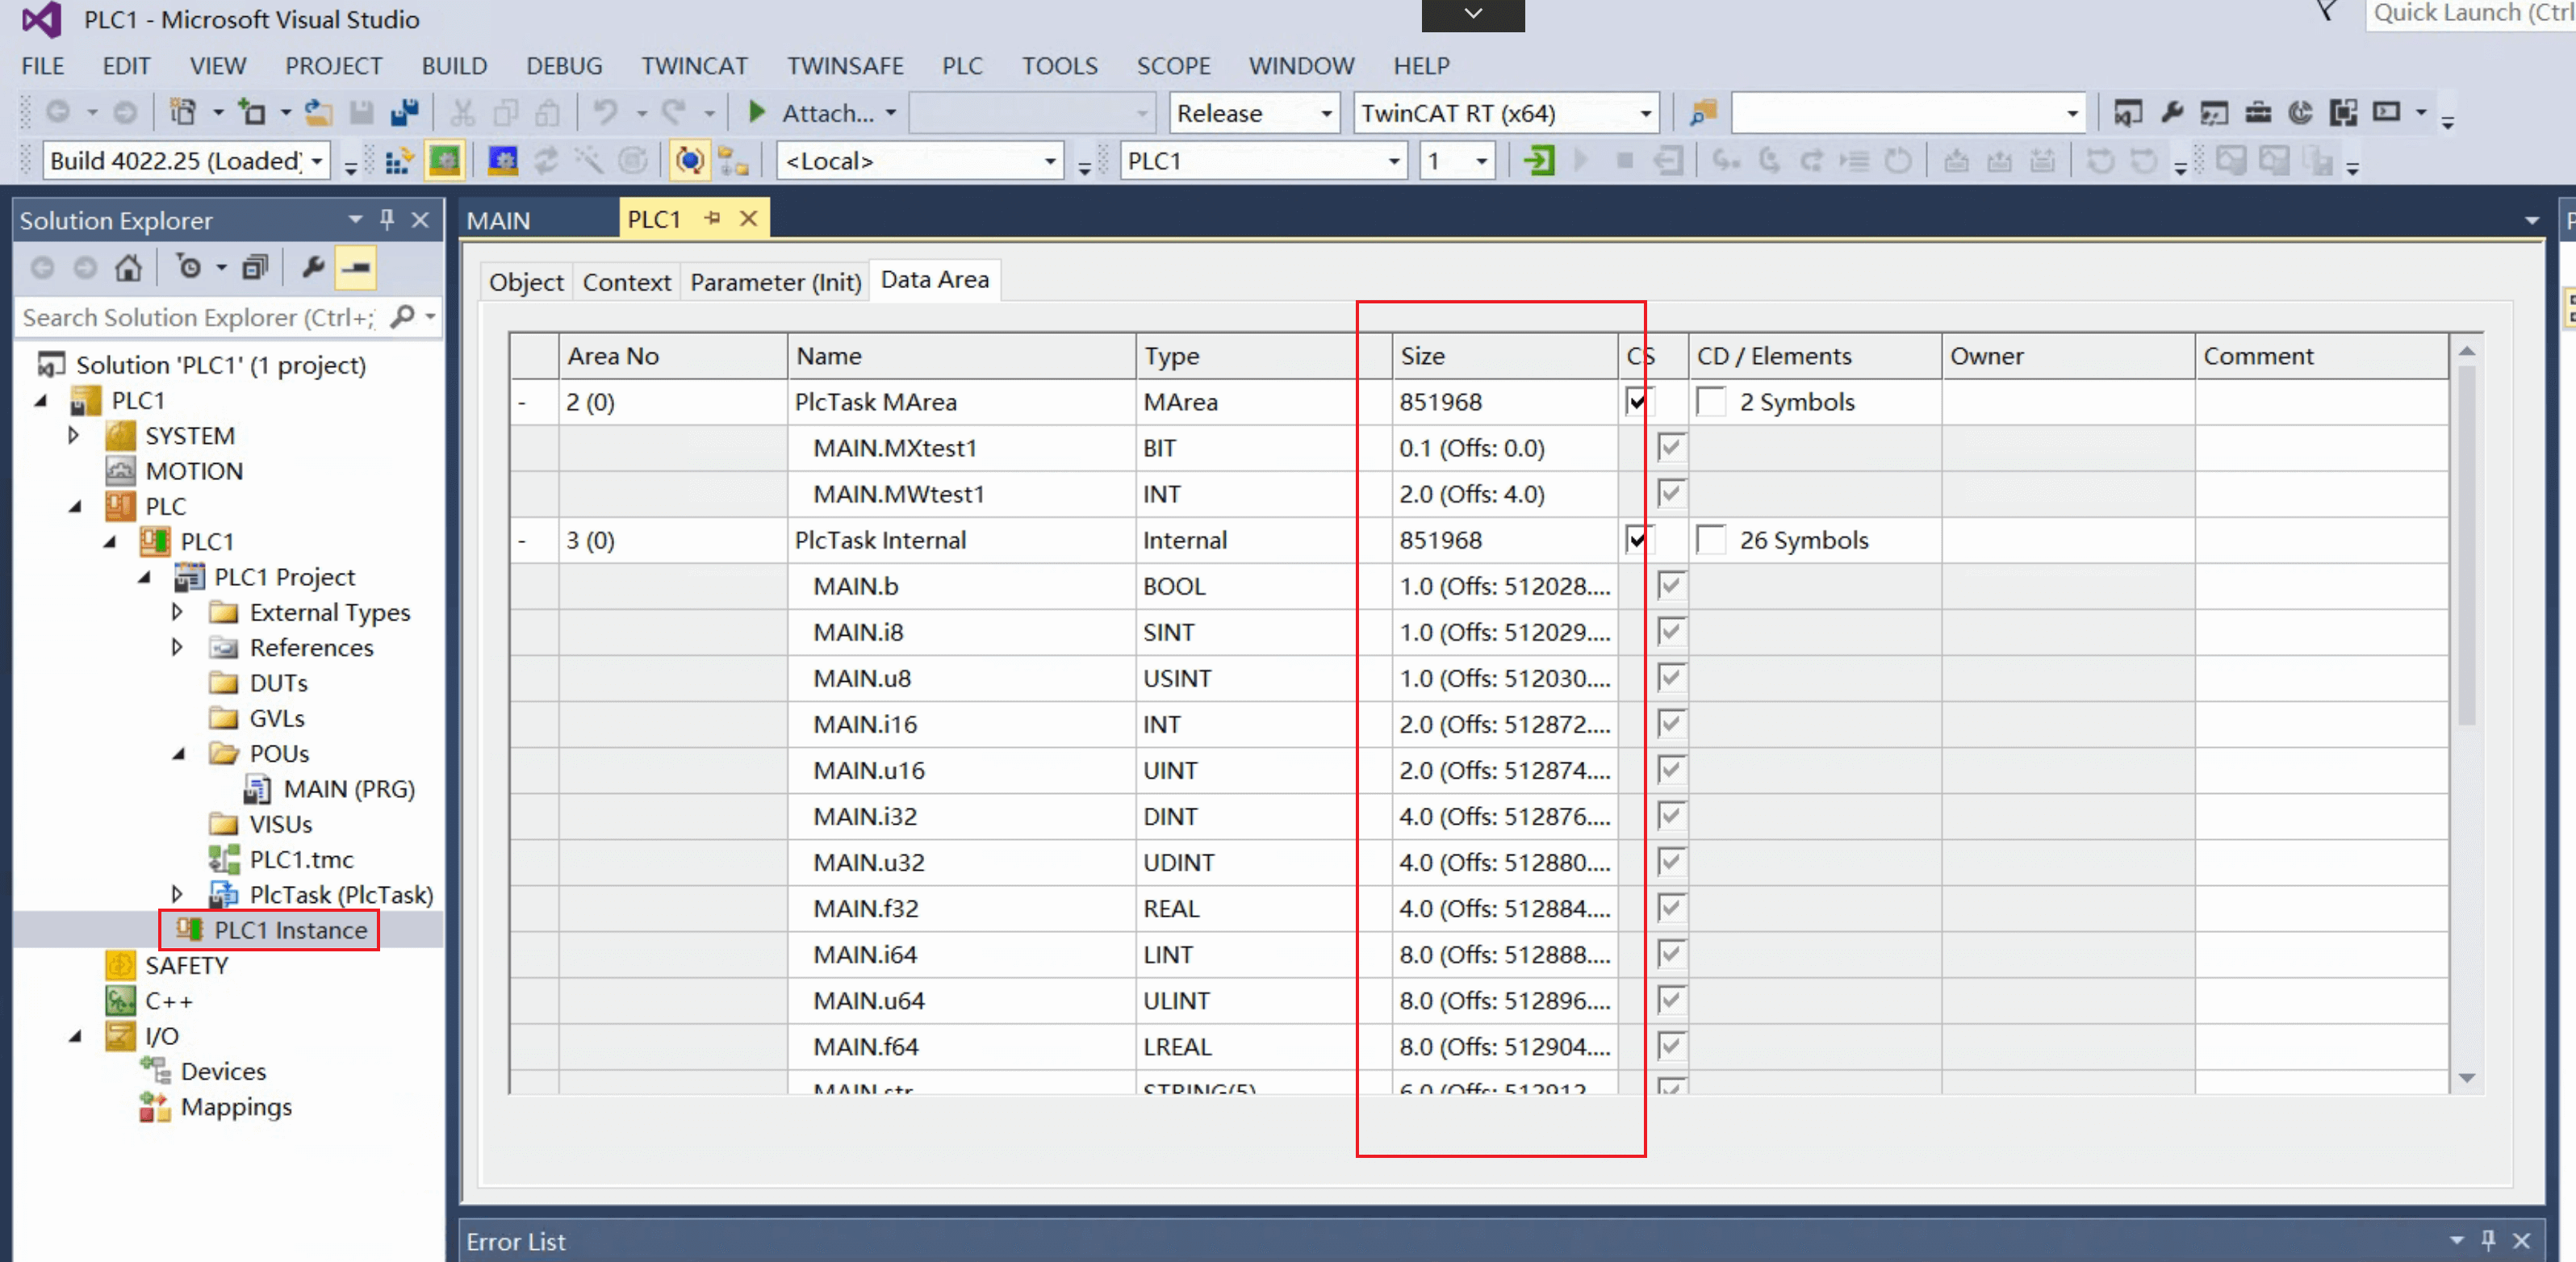Click the Save All icon
Image resolution: width=2576 pixels, height=1262 pixels.
[404, 112]
